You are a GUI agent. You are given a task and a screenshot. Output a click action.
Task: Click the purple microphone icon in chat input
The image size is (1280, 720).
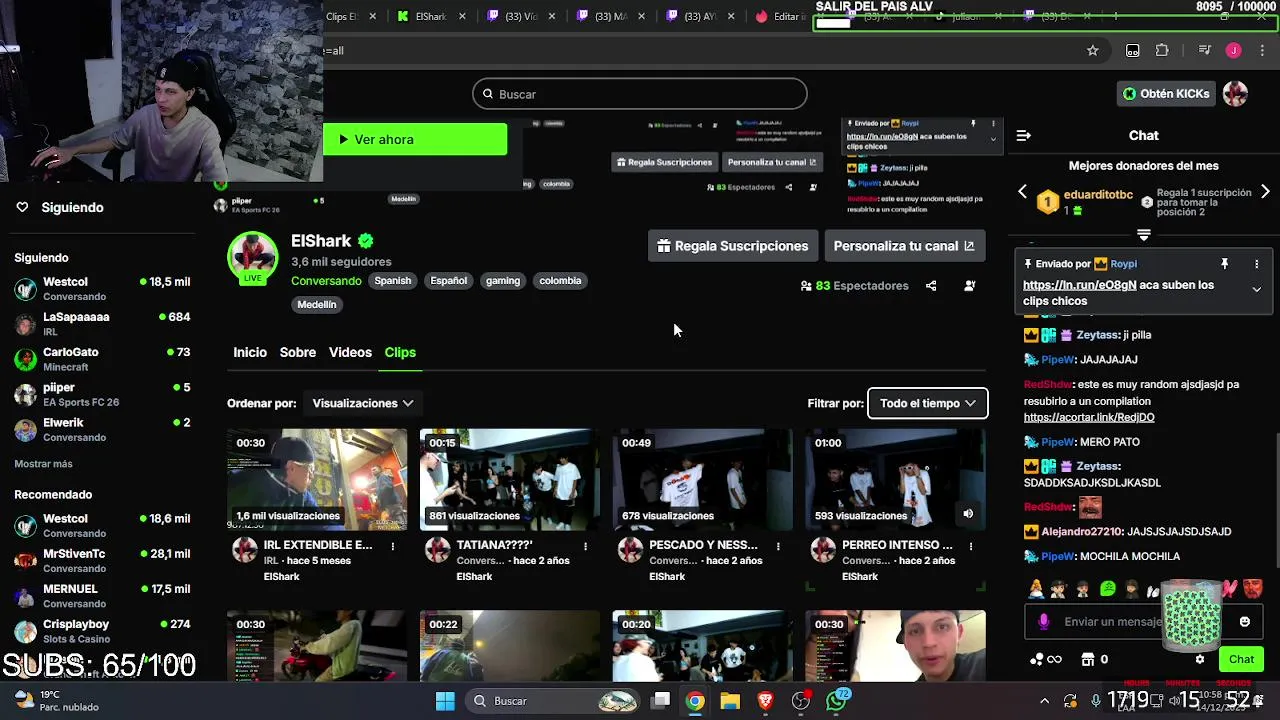point(1044,622)
